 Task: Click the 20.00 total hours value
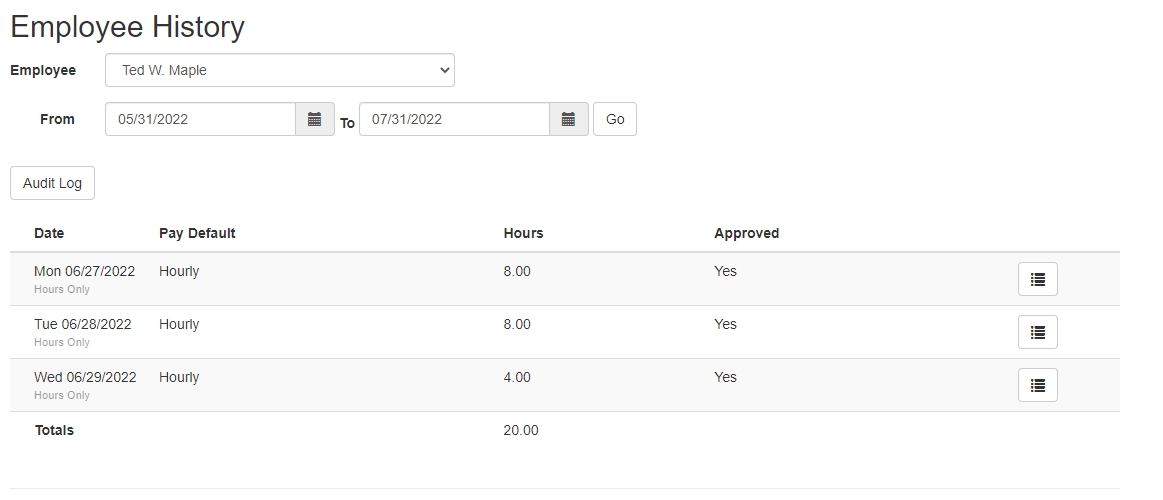click(x=520, y=430)
